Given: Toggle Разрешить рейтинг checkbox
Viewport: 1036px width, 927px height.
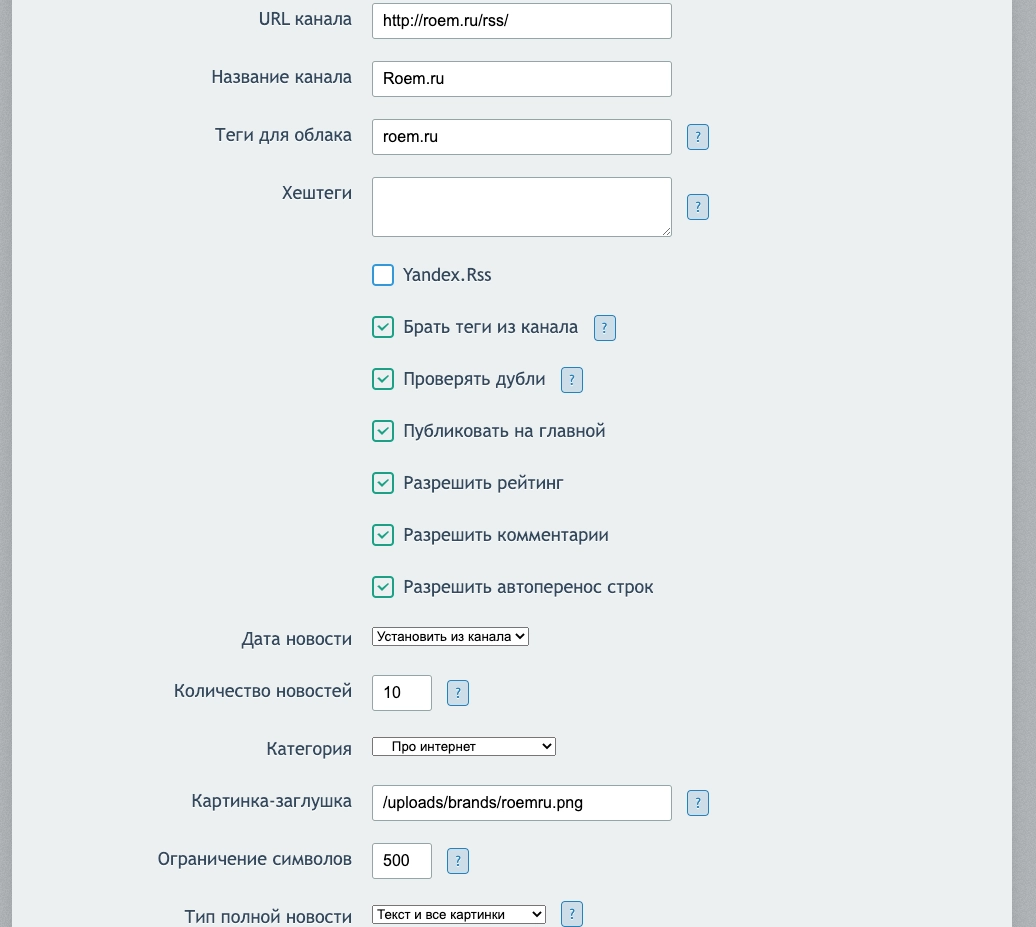Looking at the screenshot, I should point(383,483).
